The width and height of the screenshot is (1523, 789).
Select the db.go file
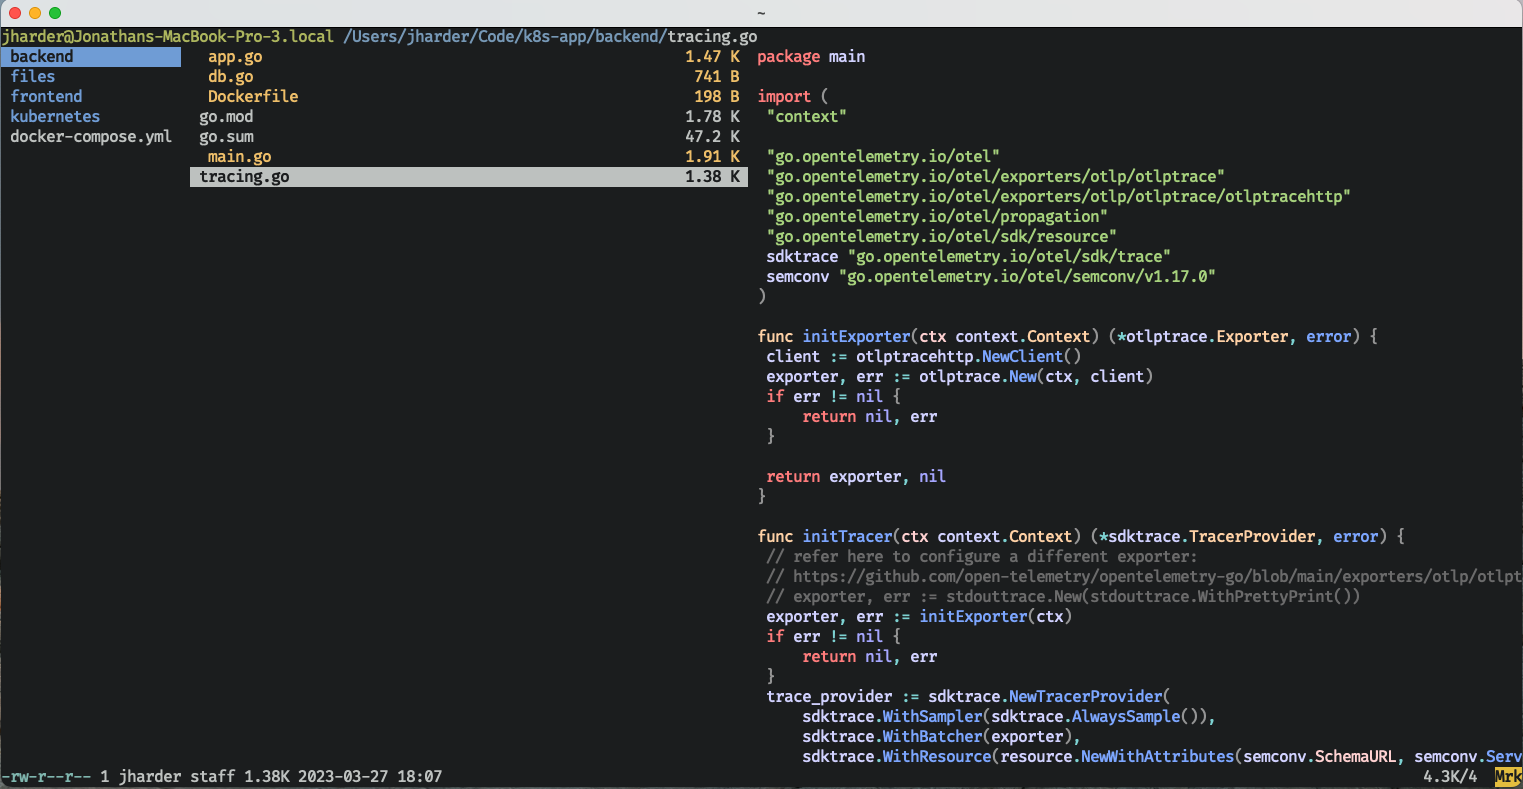pos(231,77)
